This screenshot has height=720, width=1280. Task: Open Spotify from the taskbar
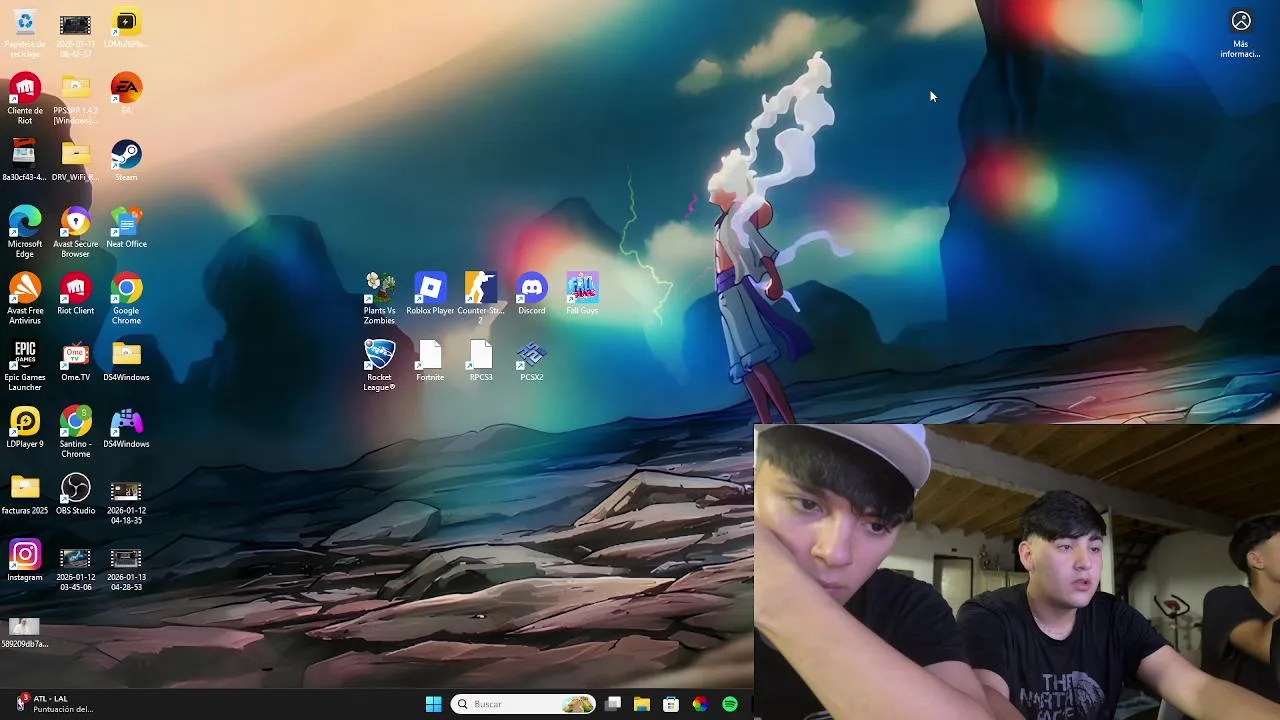[730, 704]
